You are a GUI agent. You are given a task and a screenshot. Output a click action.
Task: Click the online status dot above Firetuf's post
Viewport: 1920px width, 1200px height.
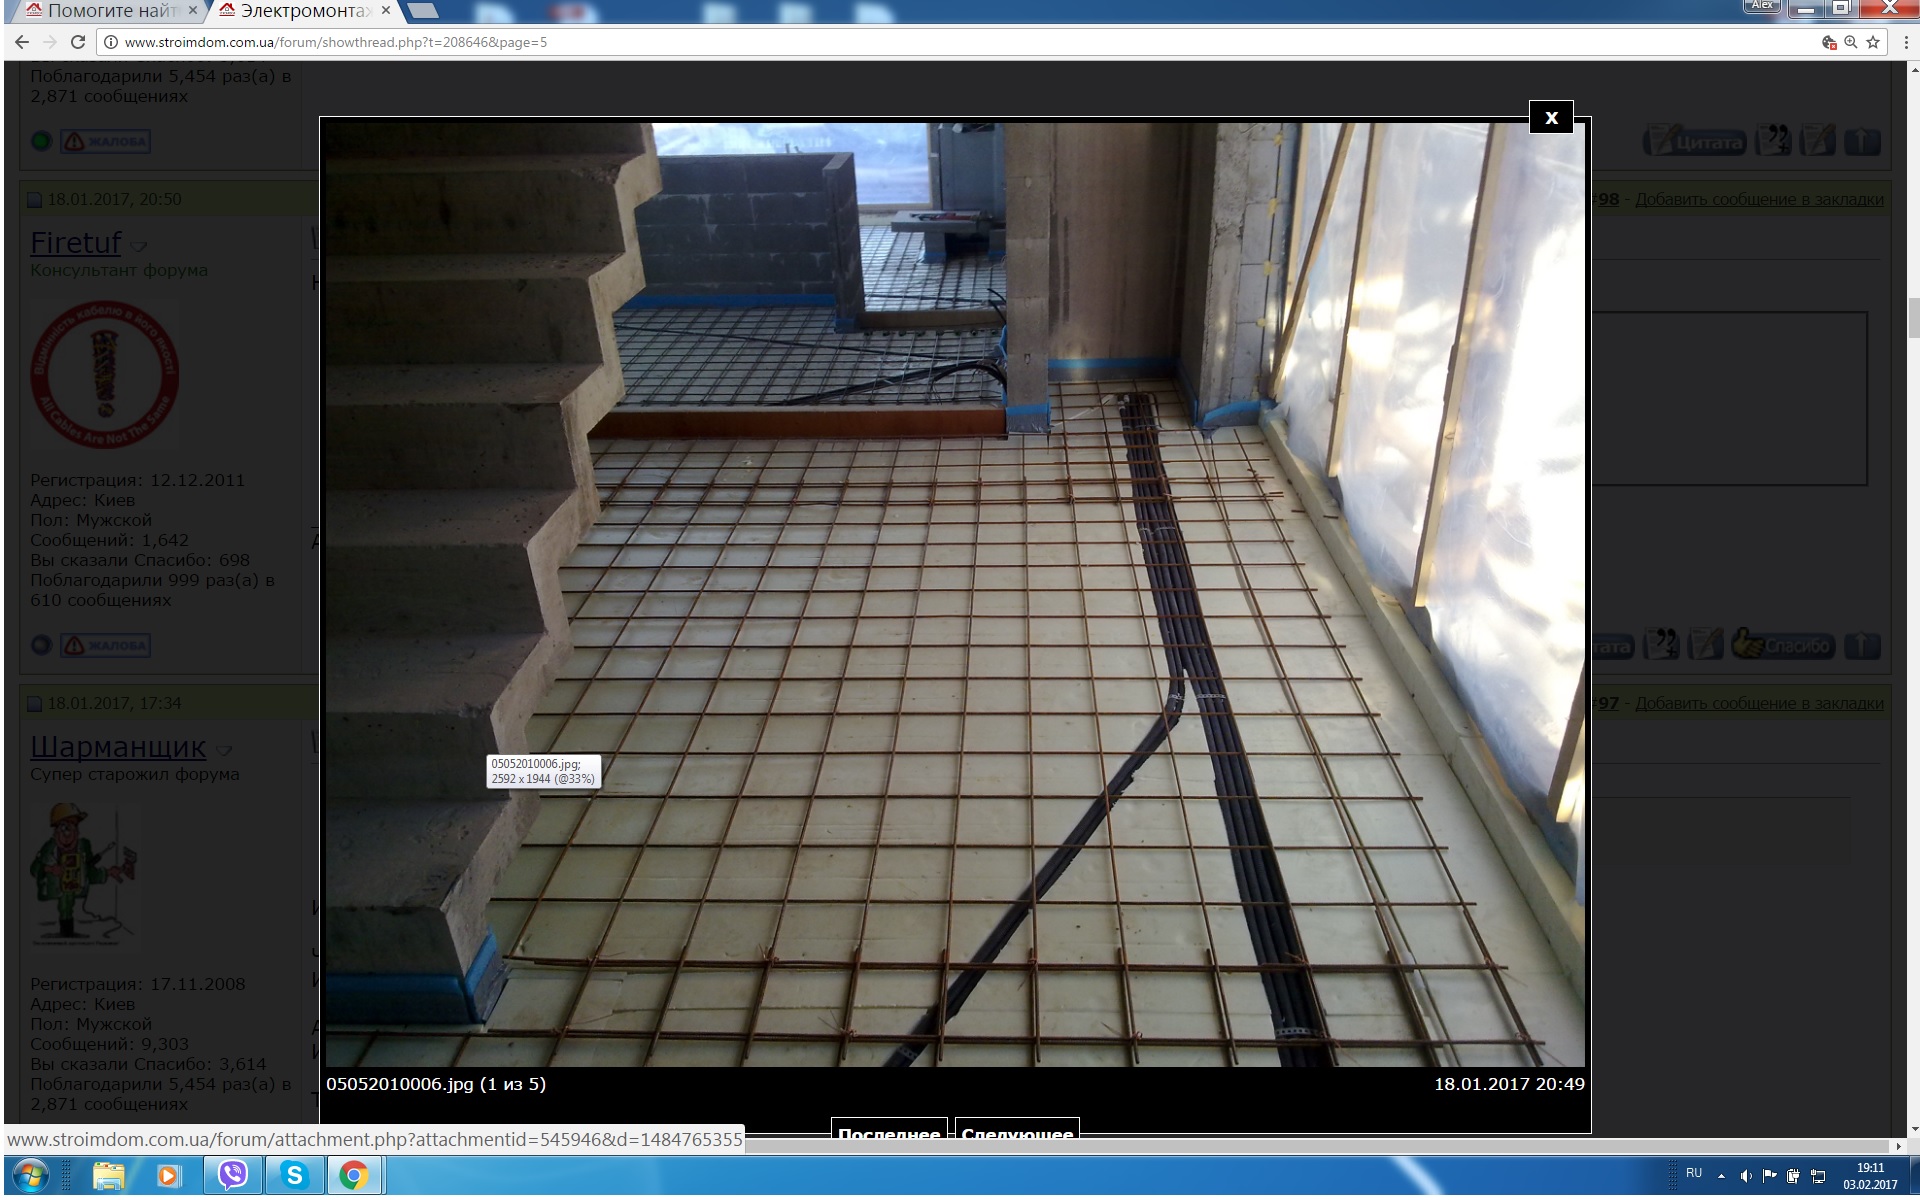pos(41,141)
